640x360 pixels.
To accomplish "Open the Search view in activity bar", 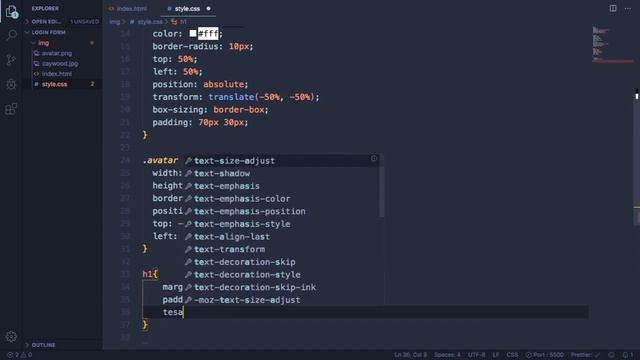I will click(x=11, y=36).
